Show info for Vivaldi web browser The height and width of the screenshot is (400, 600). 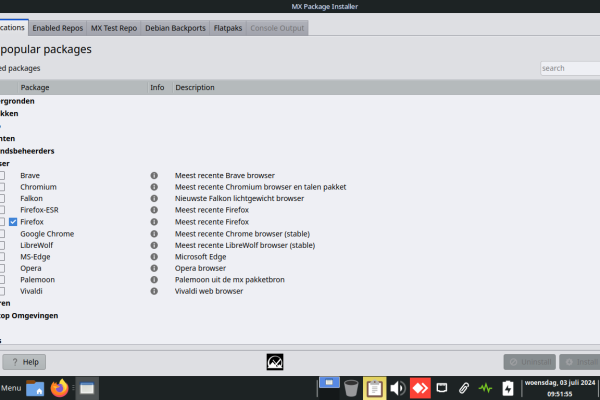[155, 291]
